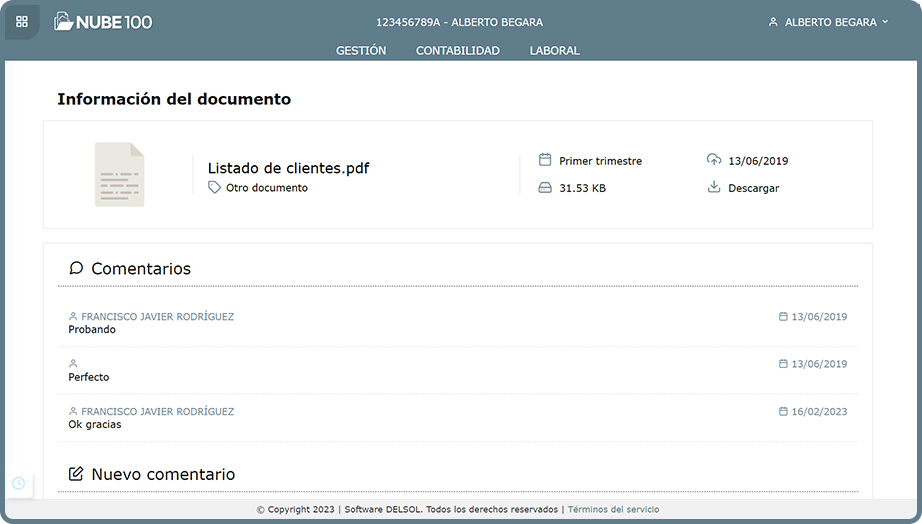Screen dimensions: 922x524
Task: Click the speech bubble Comentarios icon
Action: [x=76, y=268]
